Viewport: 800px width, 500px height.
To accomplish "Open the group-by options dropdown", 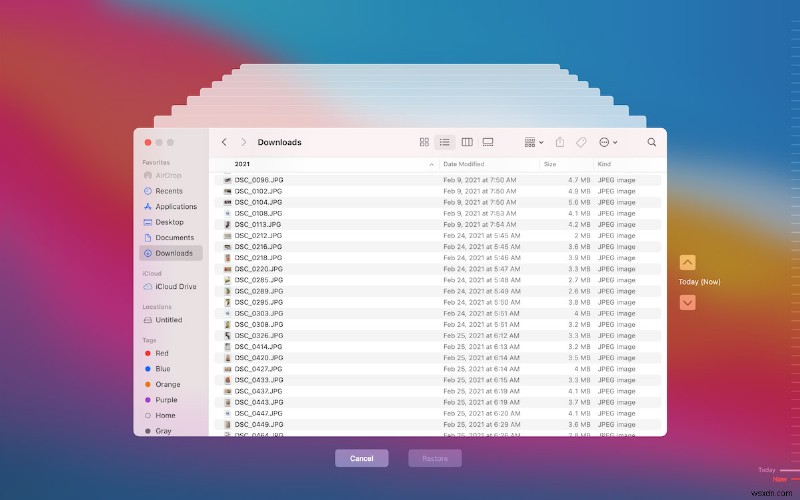I will [x=534, y=142].
